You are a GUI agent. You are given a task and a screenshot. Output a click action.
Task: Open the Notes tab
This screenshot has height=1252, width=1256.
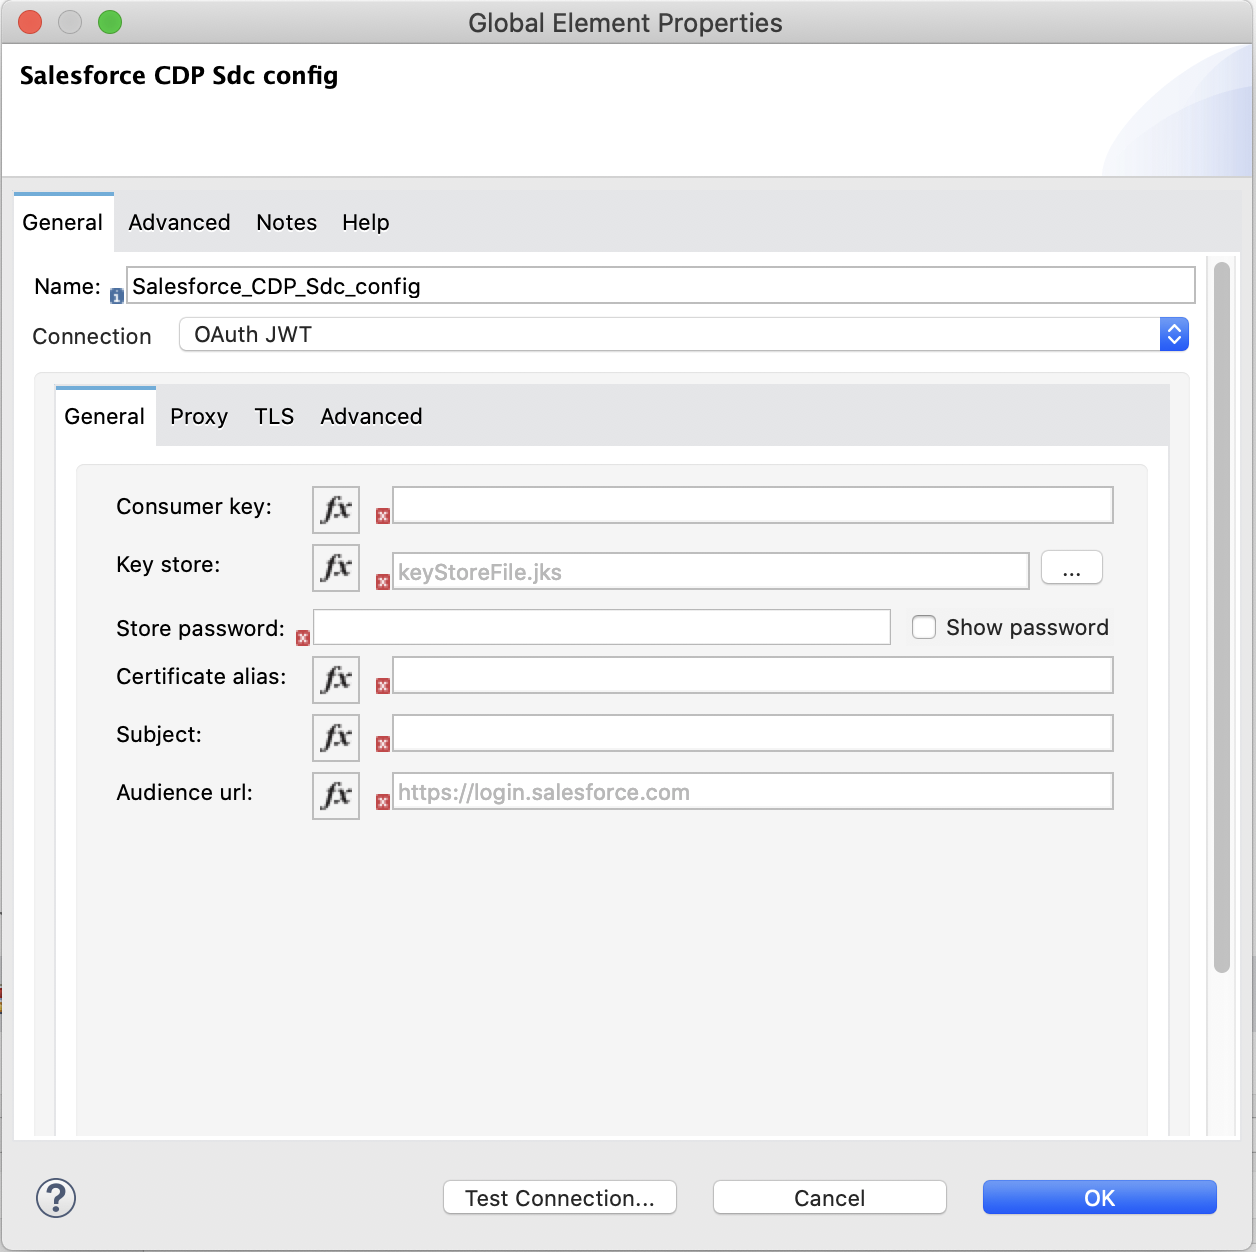point(286,222)
